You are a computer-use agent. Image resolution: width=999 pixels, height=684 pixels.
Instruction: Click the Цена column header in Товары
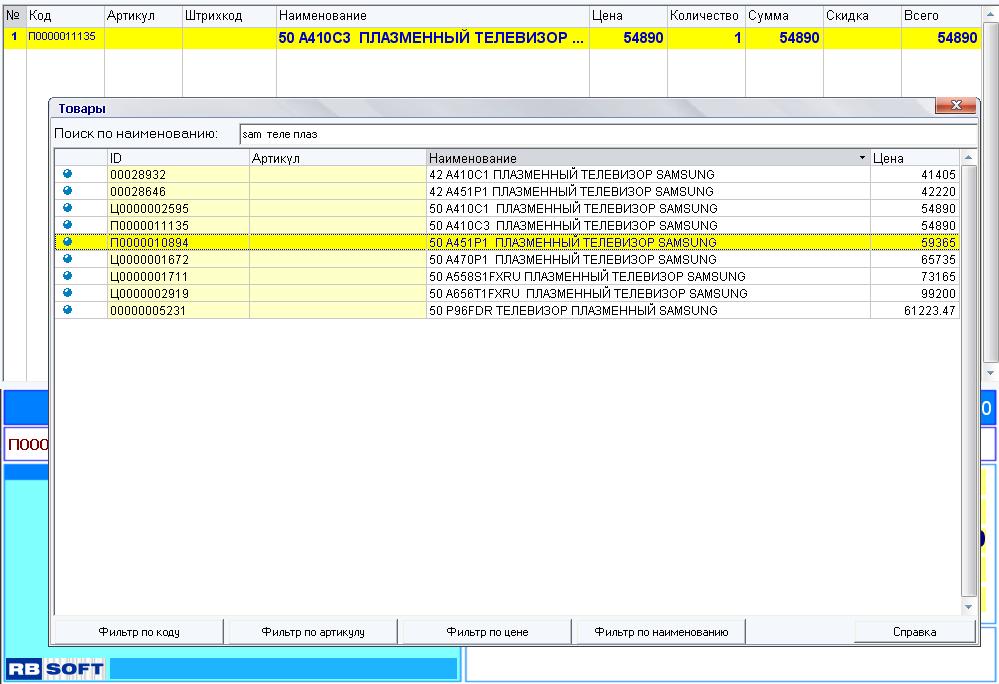(x=913, y=158)
